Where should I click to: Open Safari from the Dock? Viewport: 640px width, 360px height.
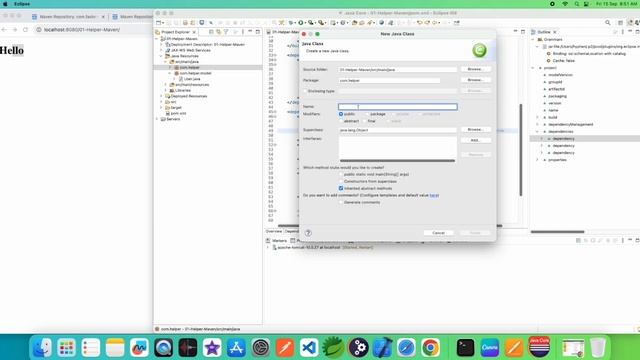406,348
